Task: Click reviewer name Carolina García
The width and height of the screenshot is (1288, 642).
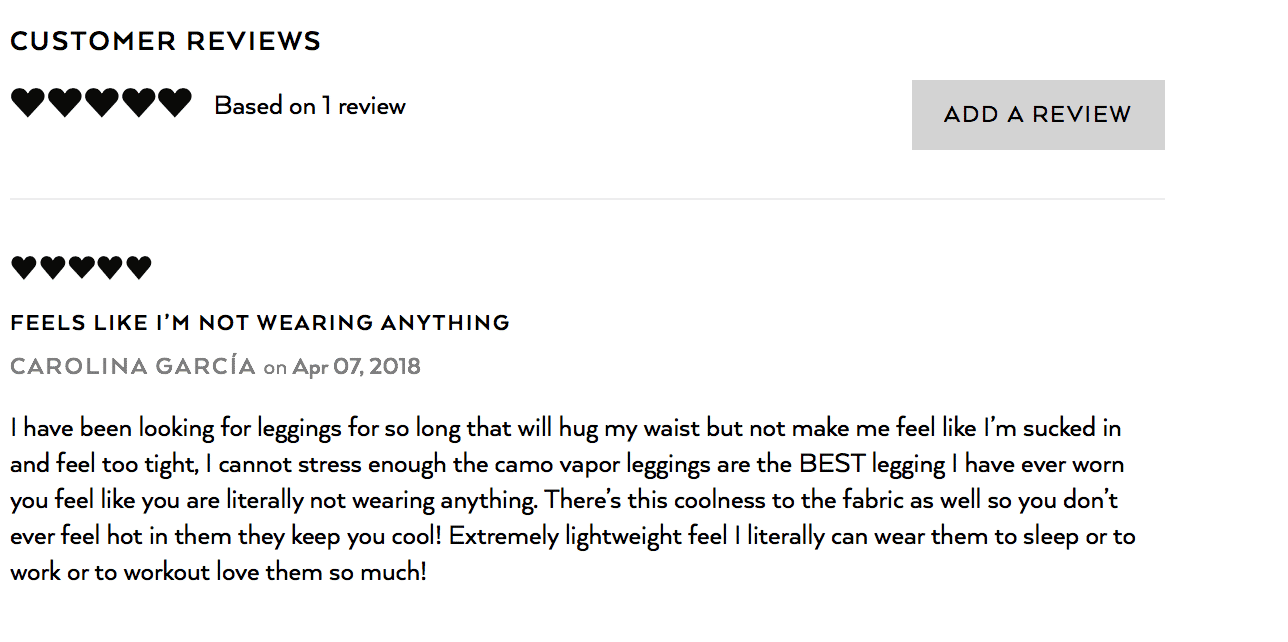Action: [x=133, y=366]
